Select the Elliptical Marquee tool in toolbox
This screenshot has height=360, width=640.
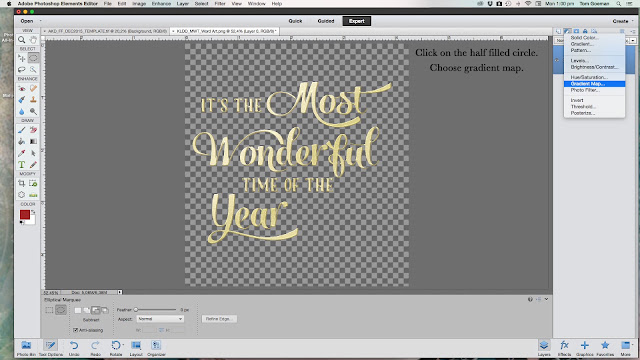click(33, 58)
